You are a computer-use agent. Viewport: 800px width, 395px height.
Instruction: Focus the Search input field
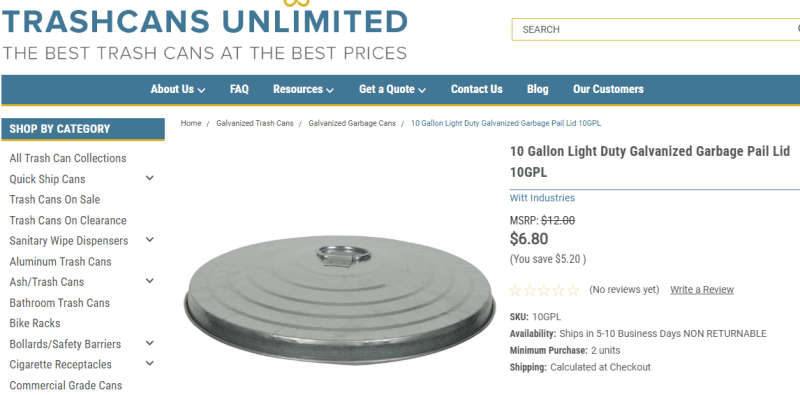pos(656,30)
